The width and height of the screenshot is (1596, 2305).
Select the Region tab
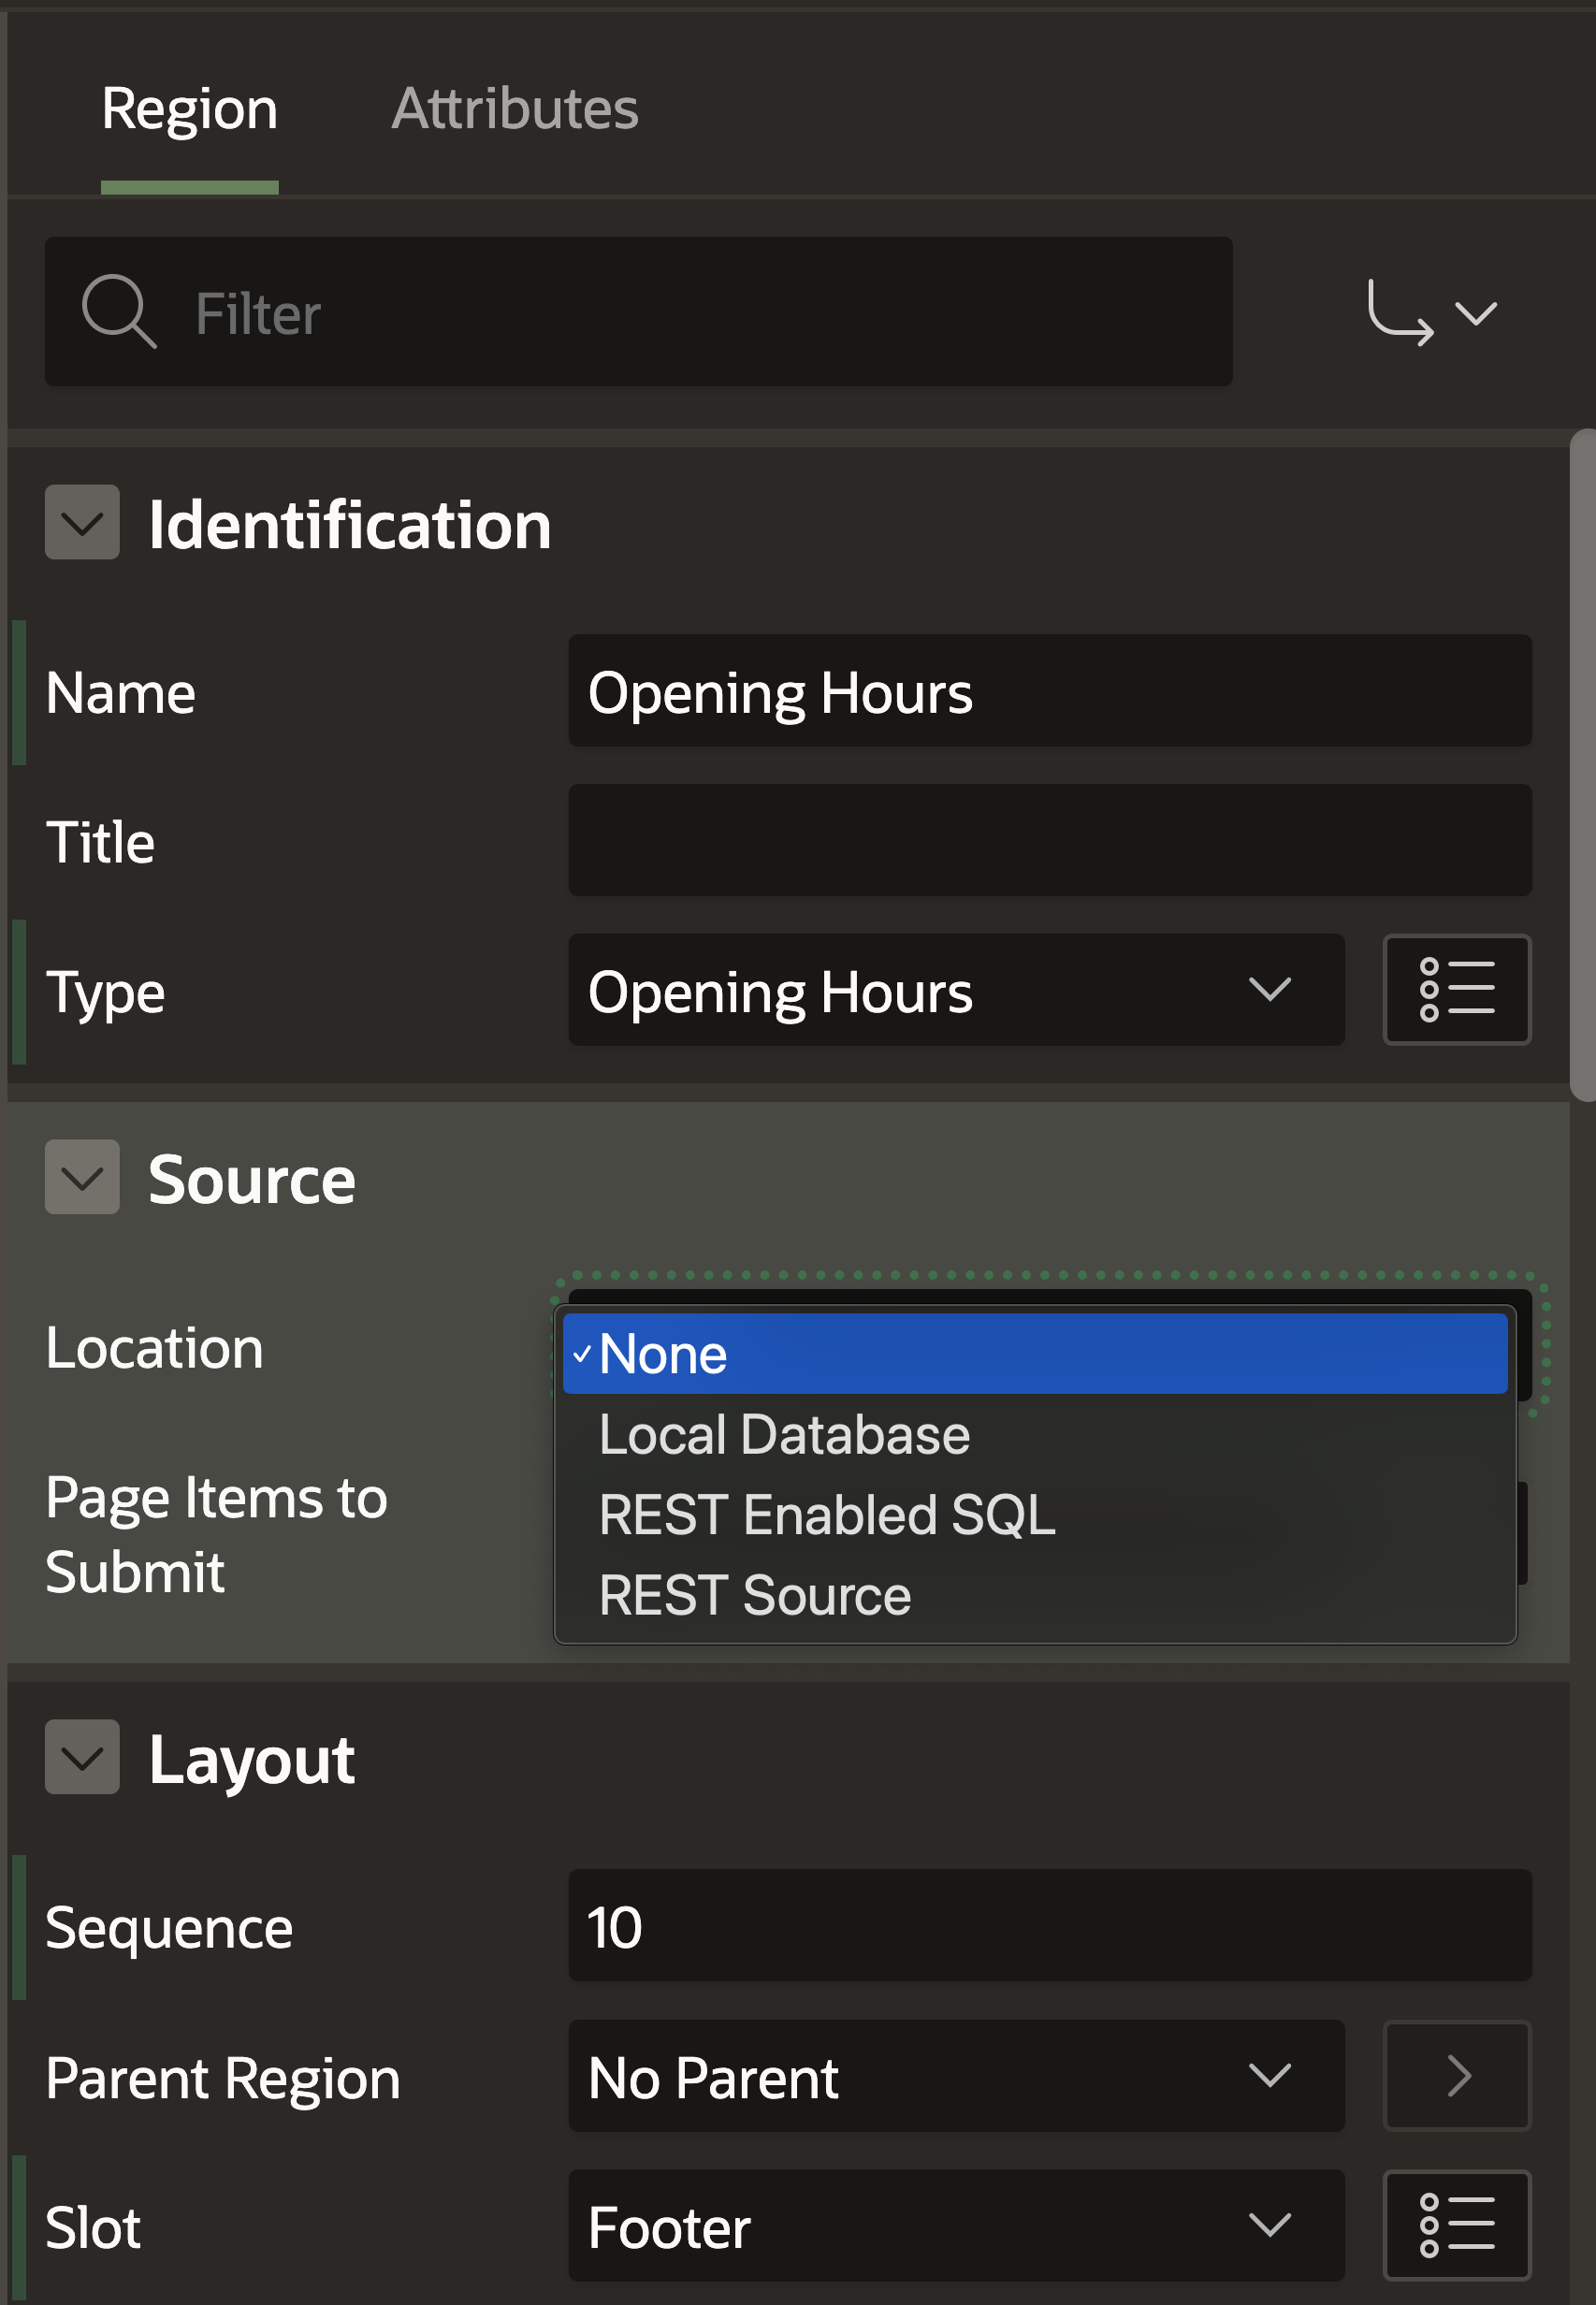click(189, 108)
